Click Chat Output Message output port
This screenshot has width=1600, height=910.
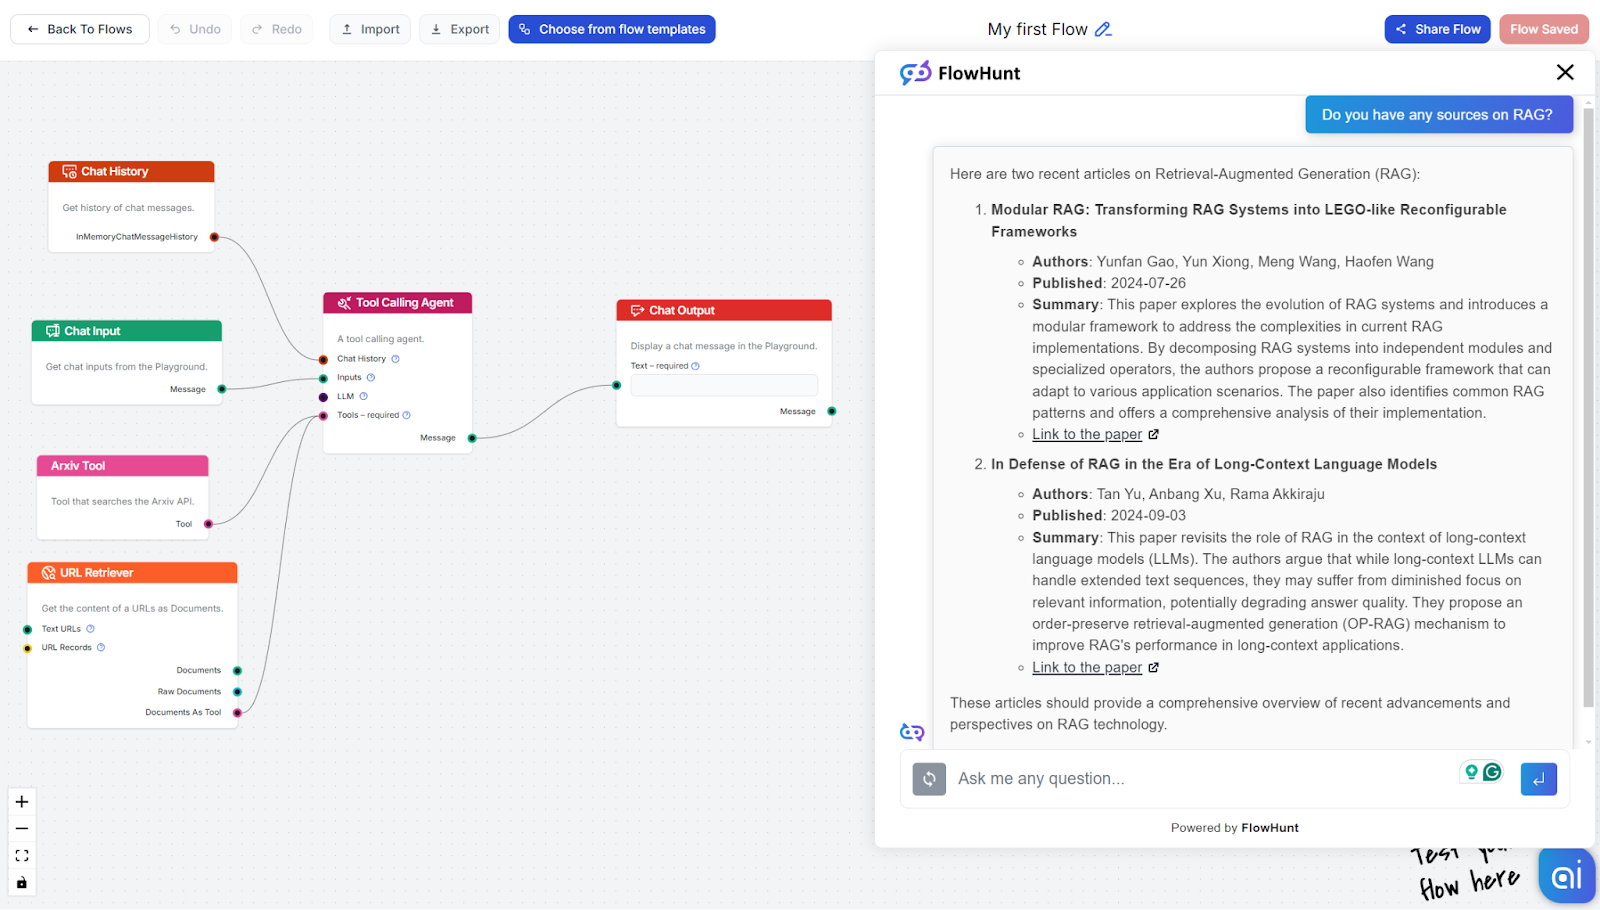point(832,411)
